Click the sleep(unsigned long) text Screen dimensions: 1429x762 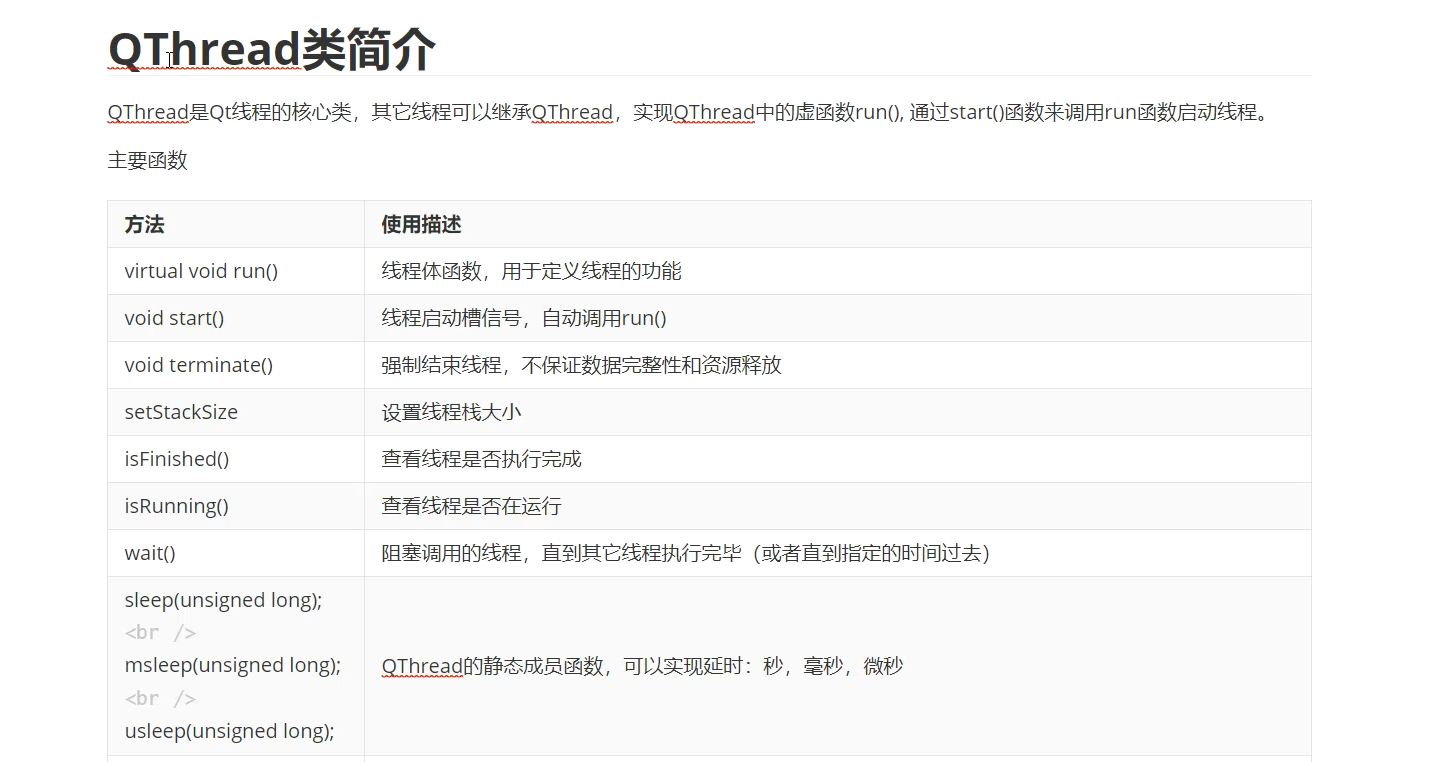(x=222, y=599)
